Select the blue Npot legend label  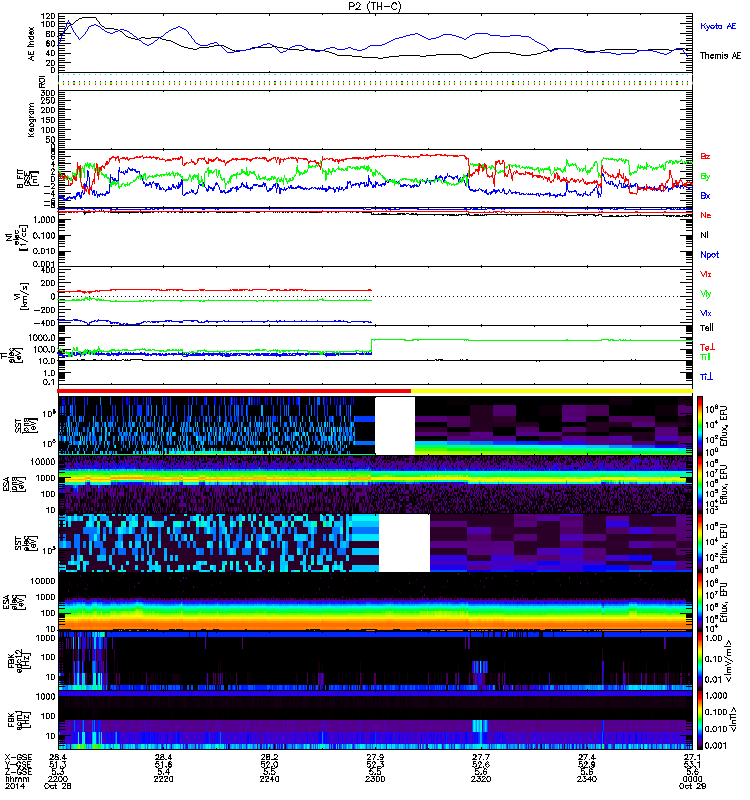[709, 255]
